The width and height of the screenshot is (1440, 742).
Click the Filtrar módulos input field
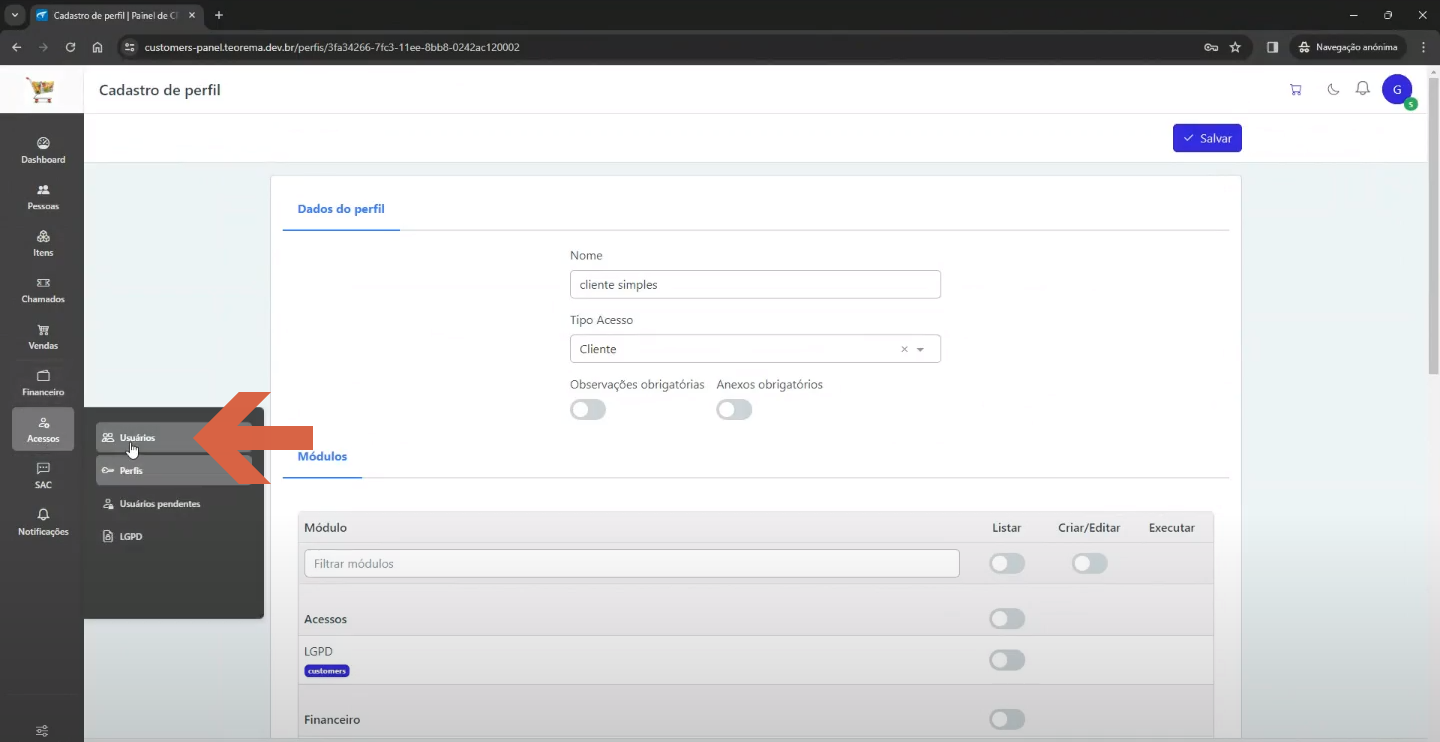[631, 564]
